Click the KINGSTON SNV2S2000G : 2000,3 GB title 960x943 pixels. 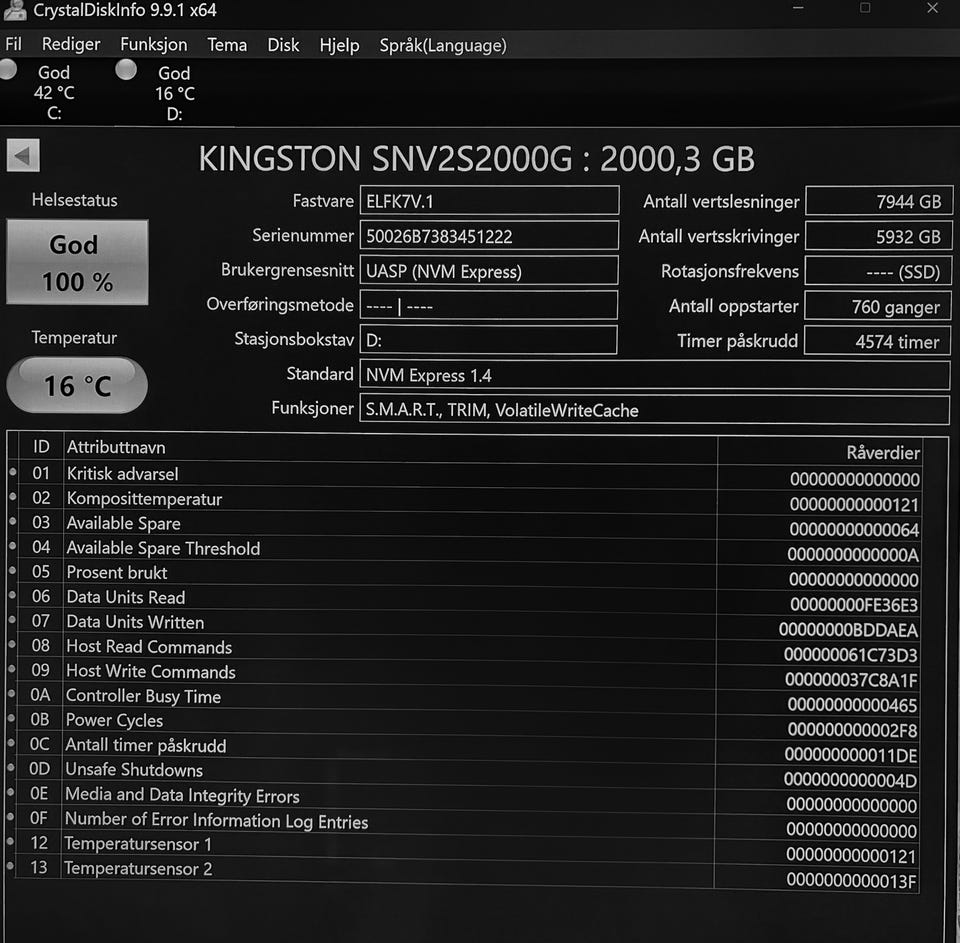coord(476,159)
